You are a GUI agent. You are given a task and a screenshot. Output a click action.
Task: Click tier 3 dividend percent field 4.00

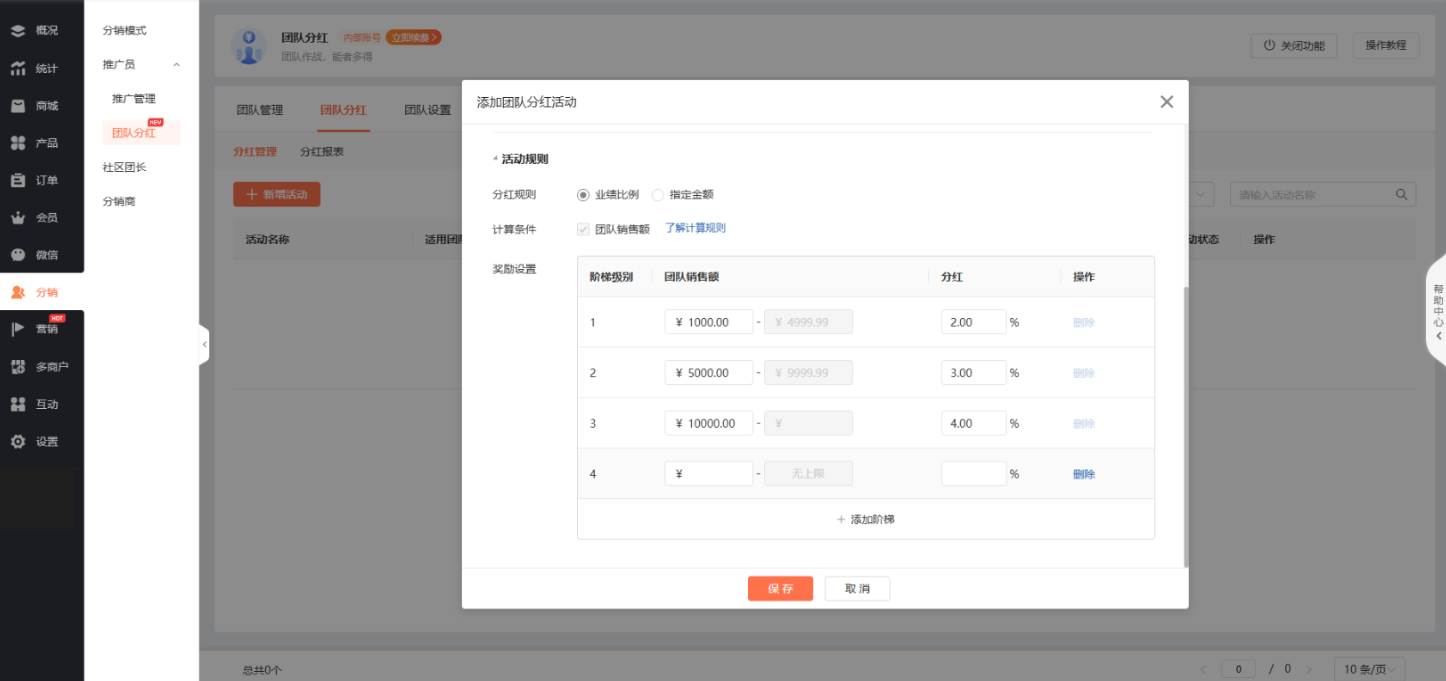coord(974,423)
